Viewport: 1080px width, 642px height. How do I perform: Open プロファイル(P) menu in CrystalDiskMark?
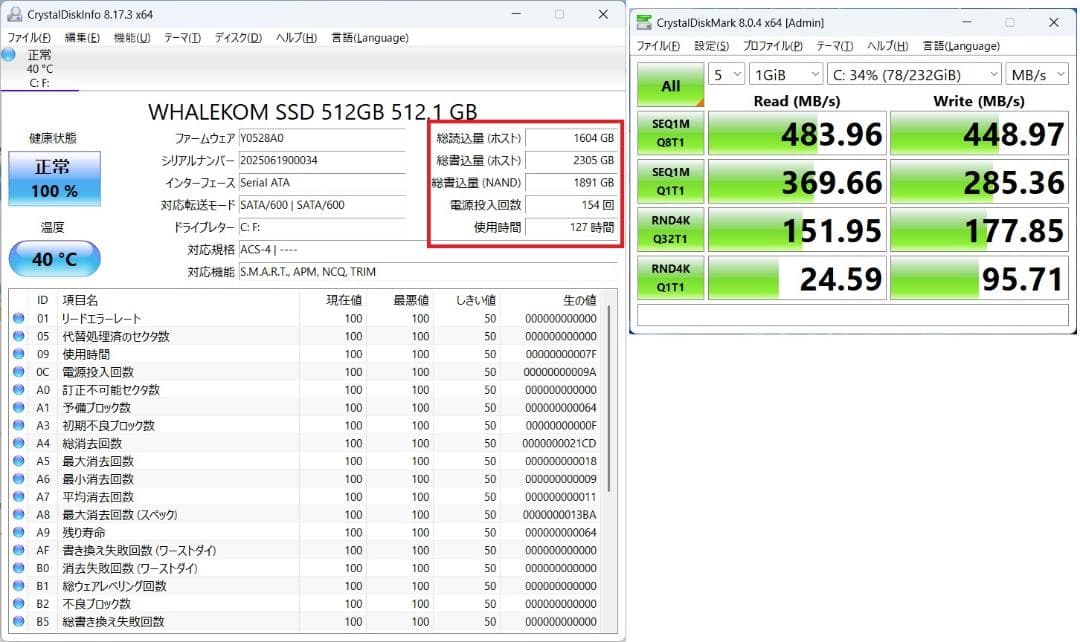point(773,46)
